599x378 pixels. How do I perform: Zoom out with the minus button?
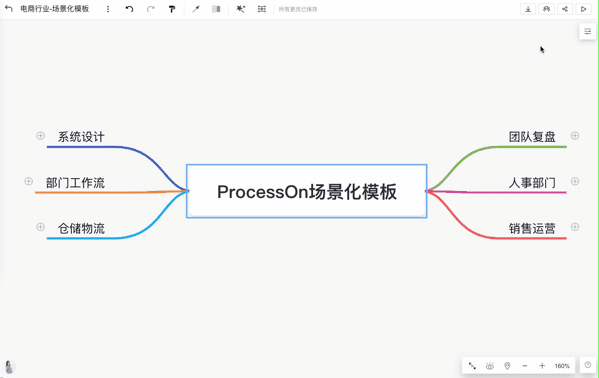pyautogui.click(x=525, y=366)
